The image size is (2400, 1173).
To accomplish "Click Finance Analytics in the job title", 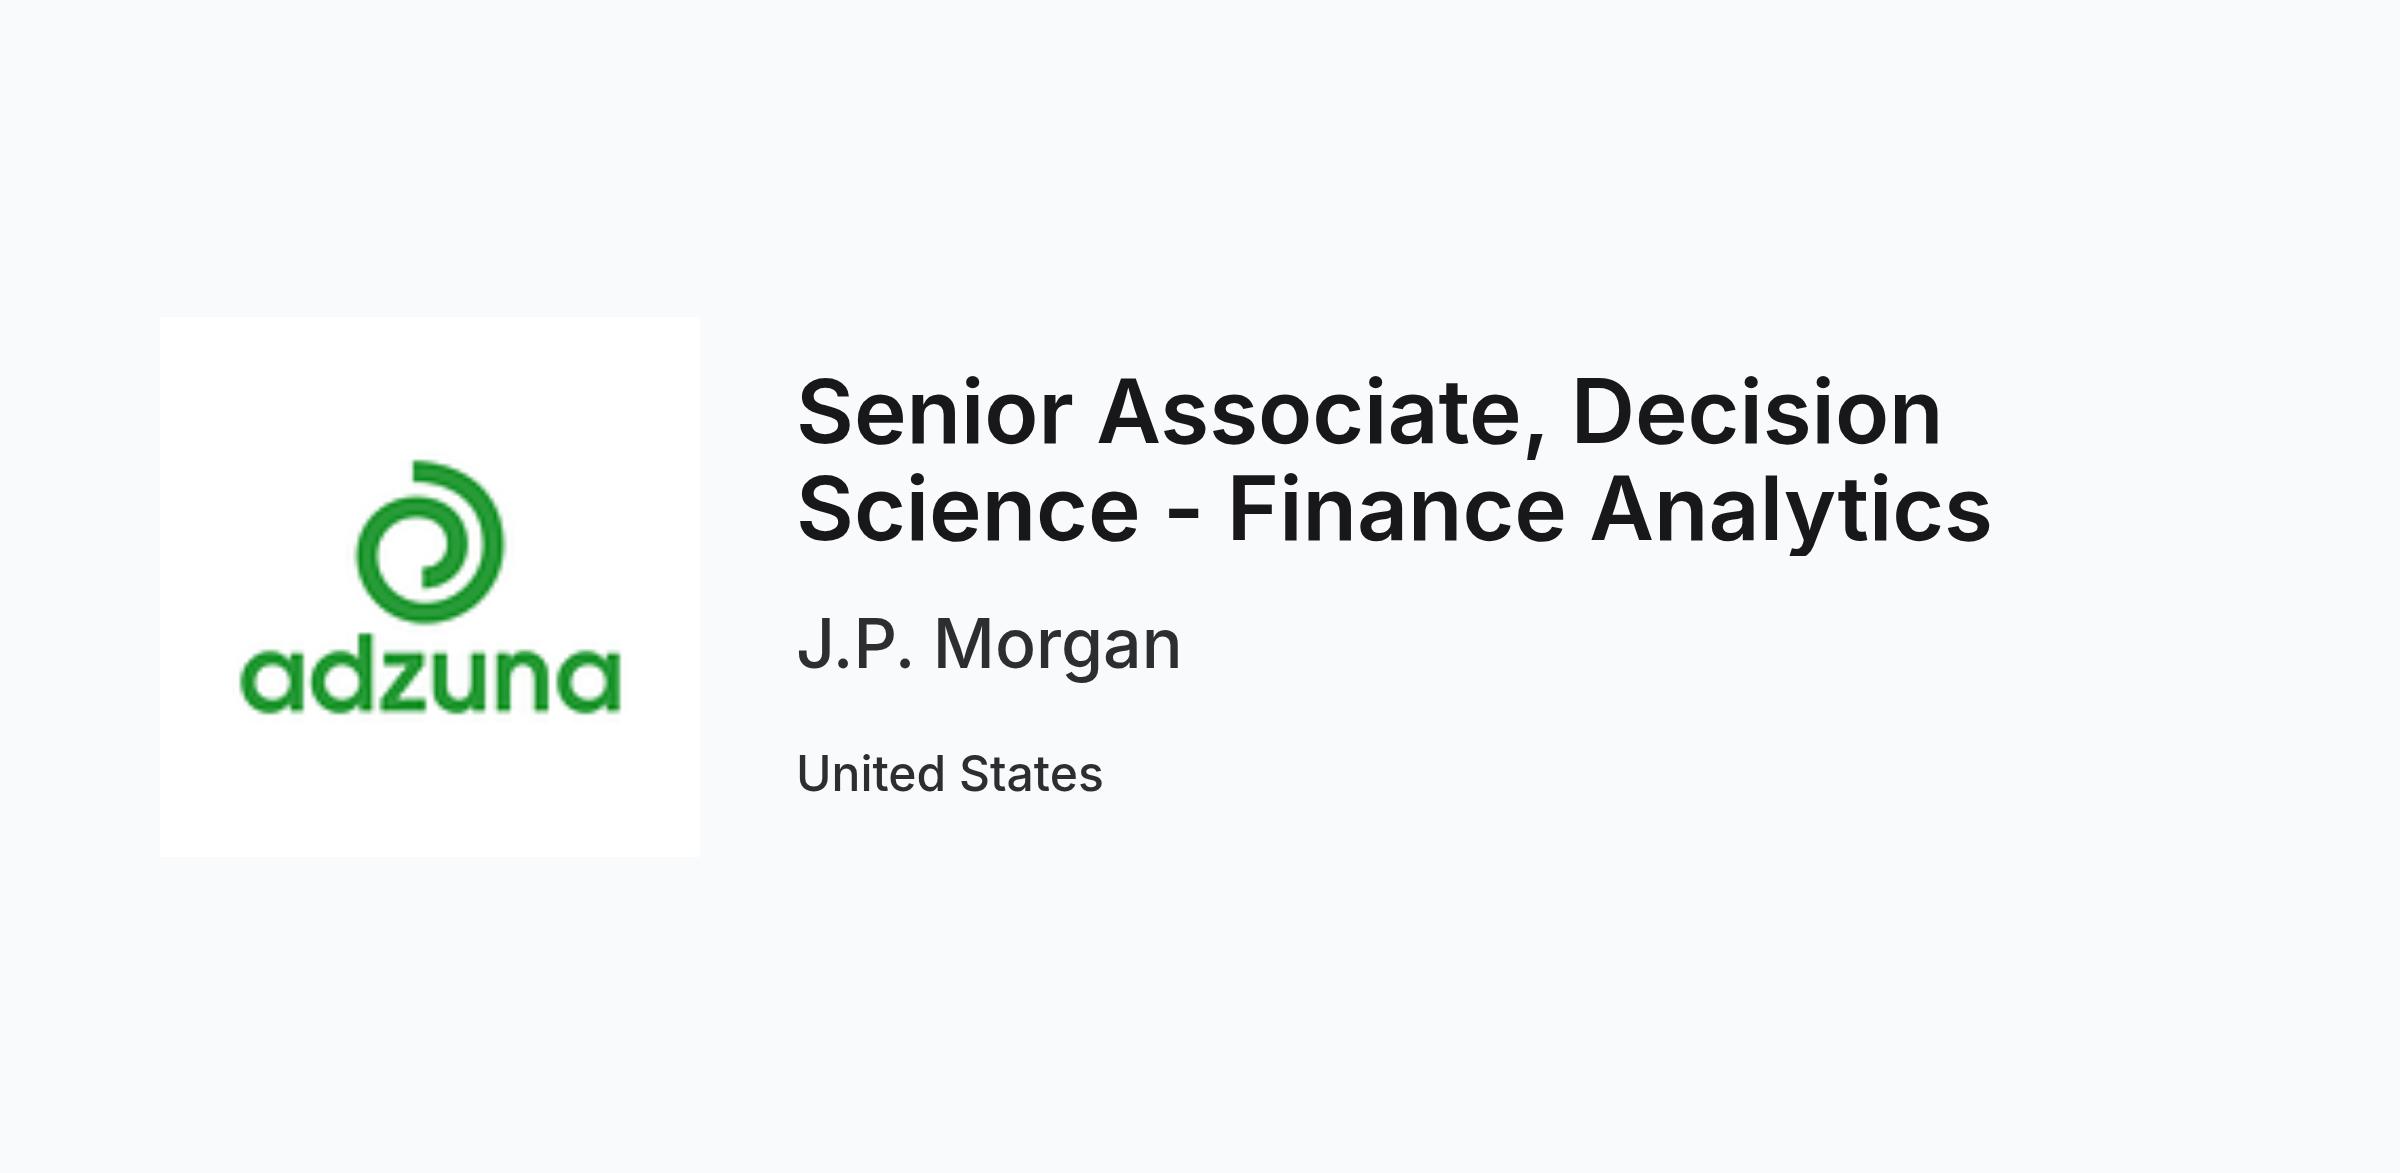I will pos(1609,512).
